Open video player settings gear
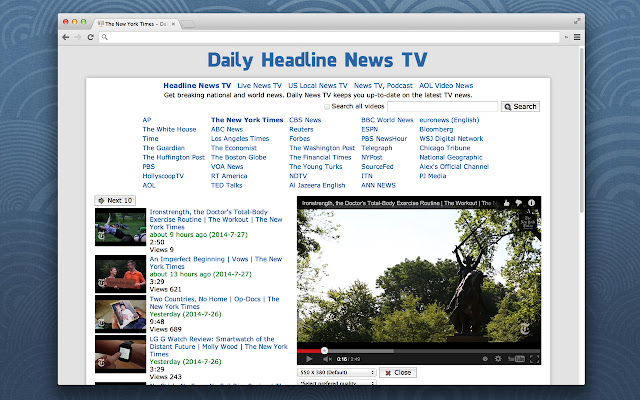Viewport: 640px width, 400px height. 498,359
